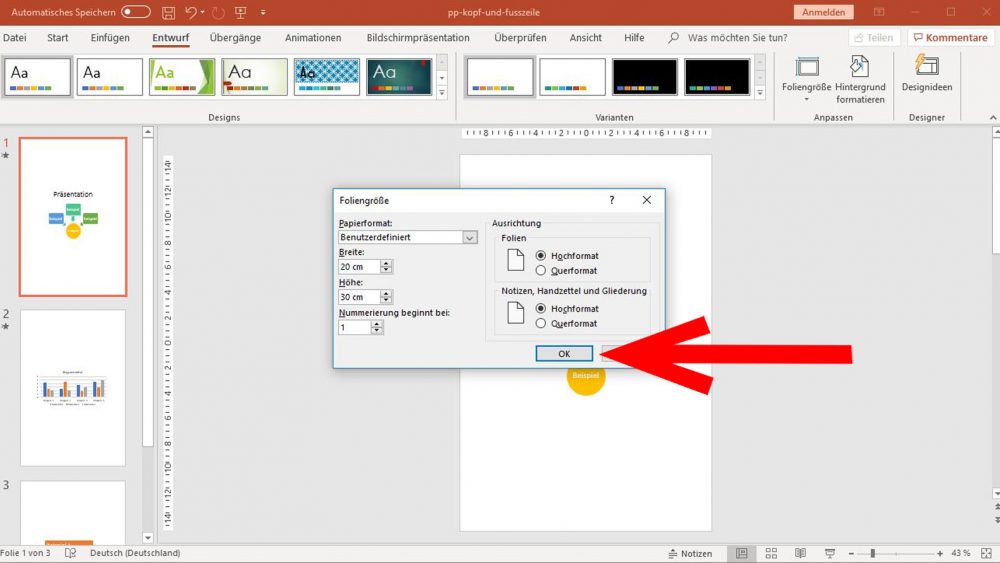The height and width of the screenshot is (563, 1000).
Task: Click the Undo arrow icon
Action: 191,12
